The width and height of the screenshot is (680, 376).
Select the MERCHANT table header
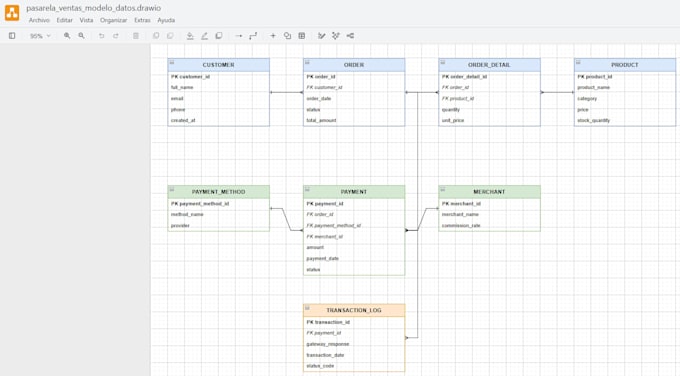[489, 192]
